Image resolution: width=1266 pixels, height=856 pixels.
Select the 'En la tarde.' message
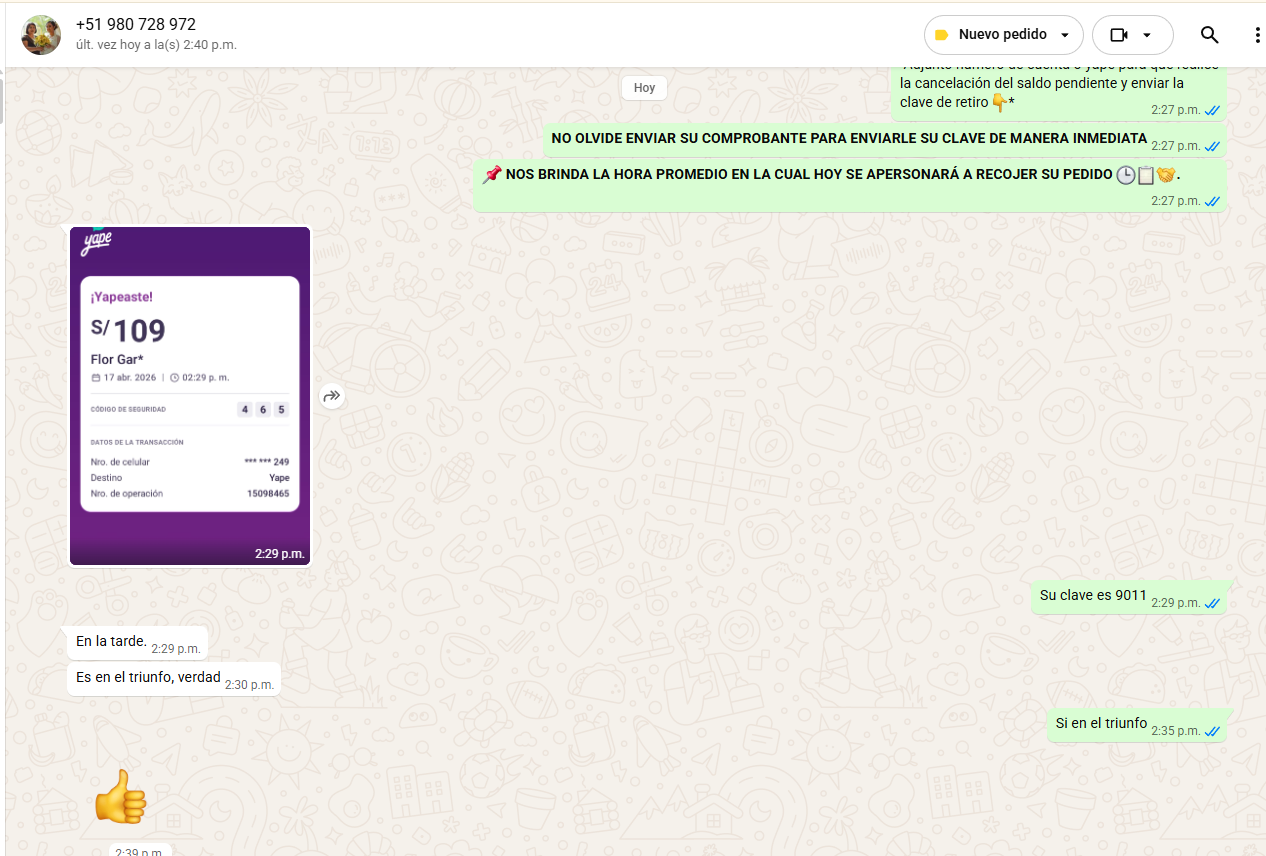[x=111, y=642]
